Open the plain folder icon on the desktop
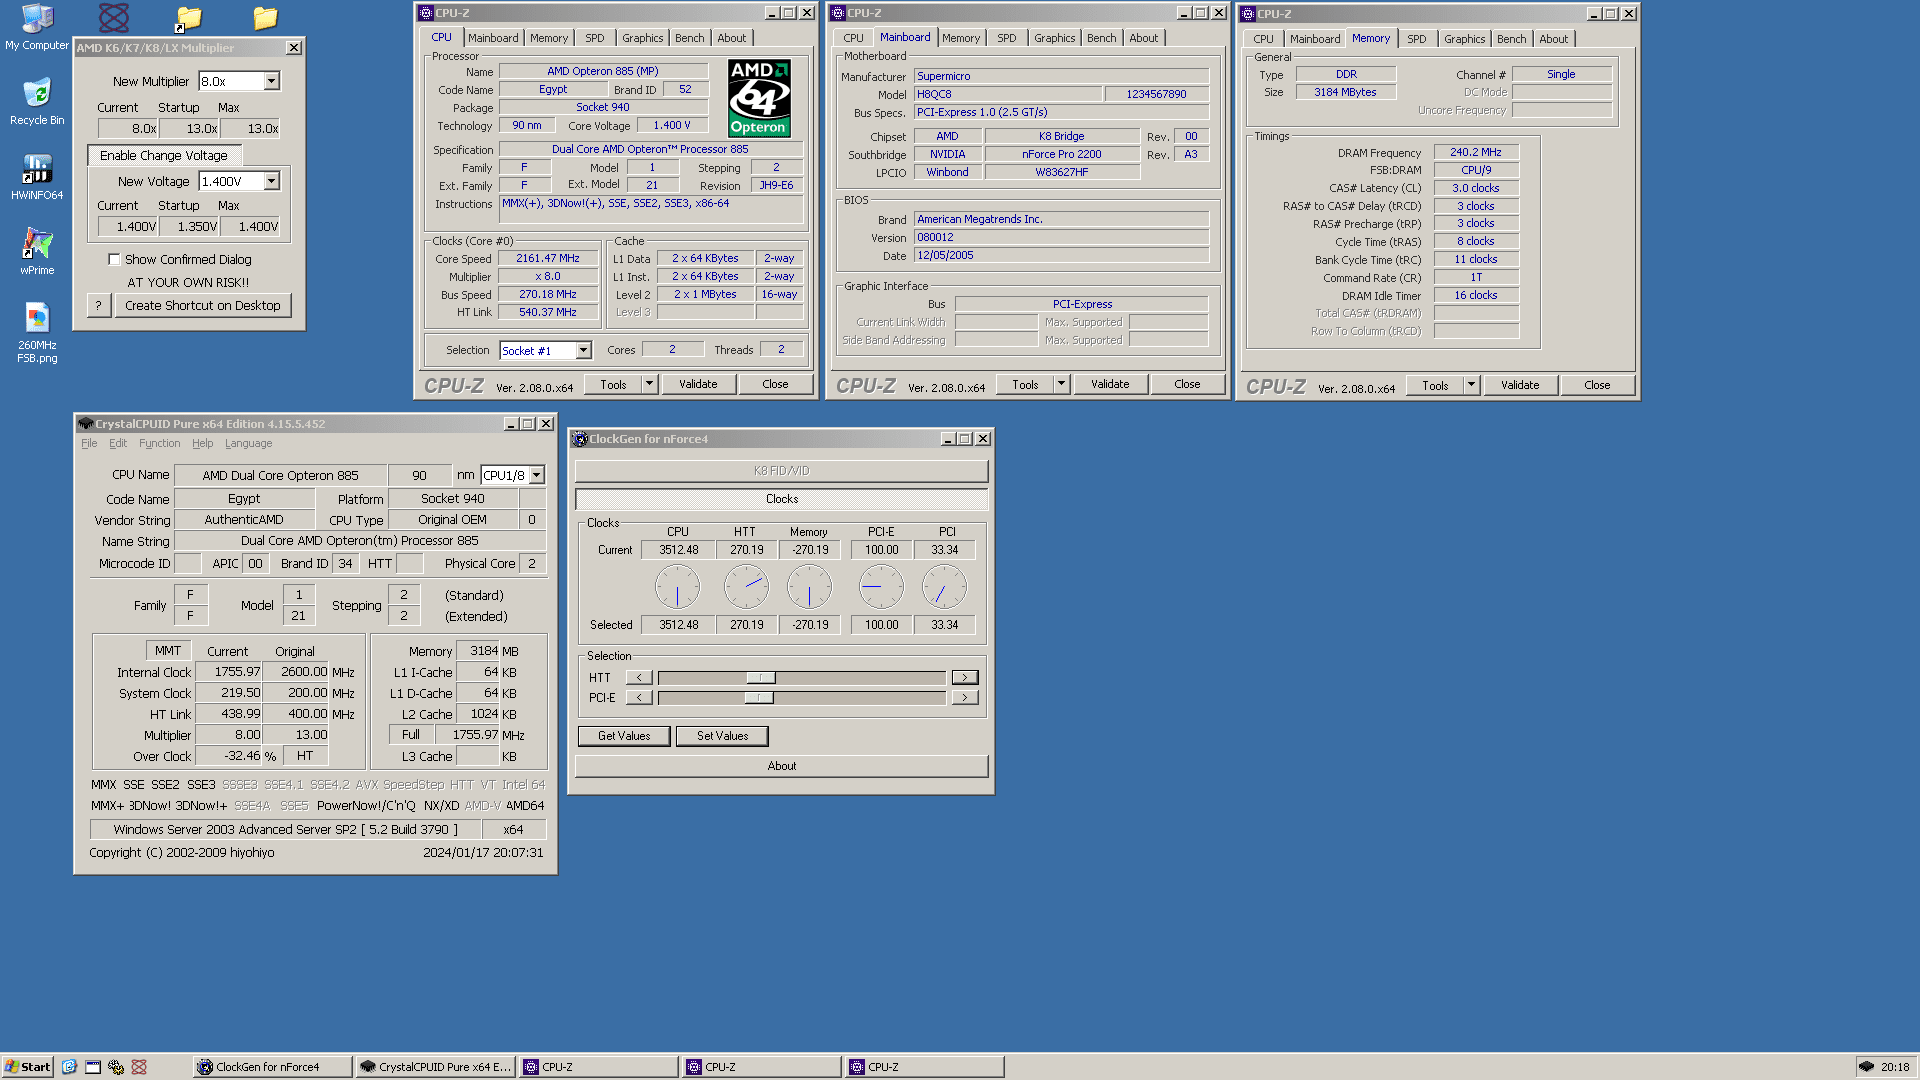The width and height of the screenshot is (1920, 1080). point(265,17)
